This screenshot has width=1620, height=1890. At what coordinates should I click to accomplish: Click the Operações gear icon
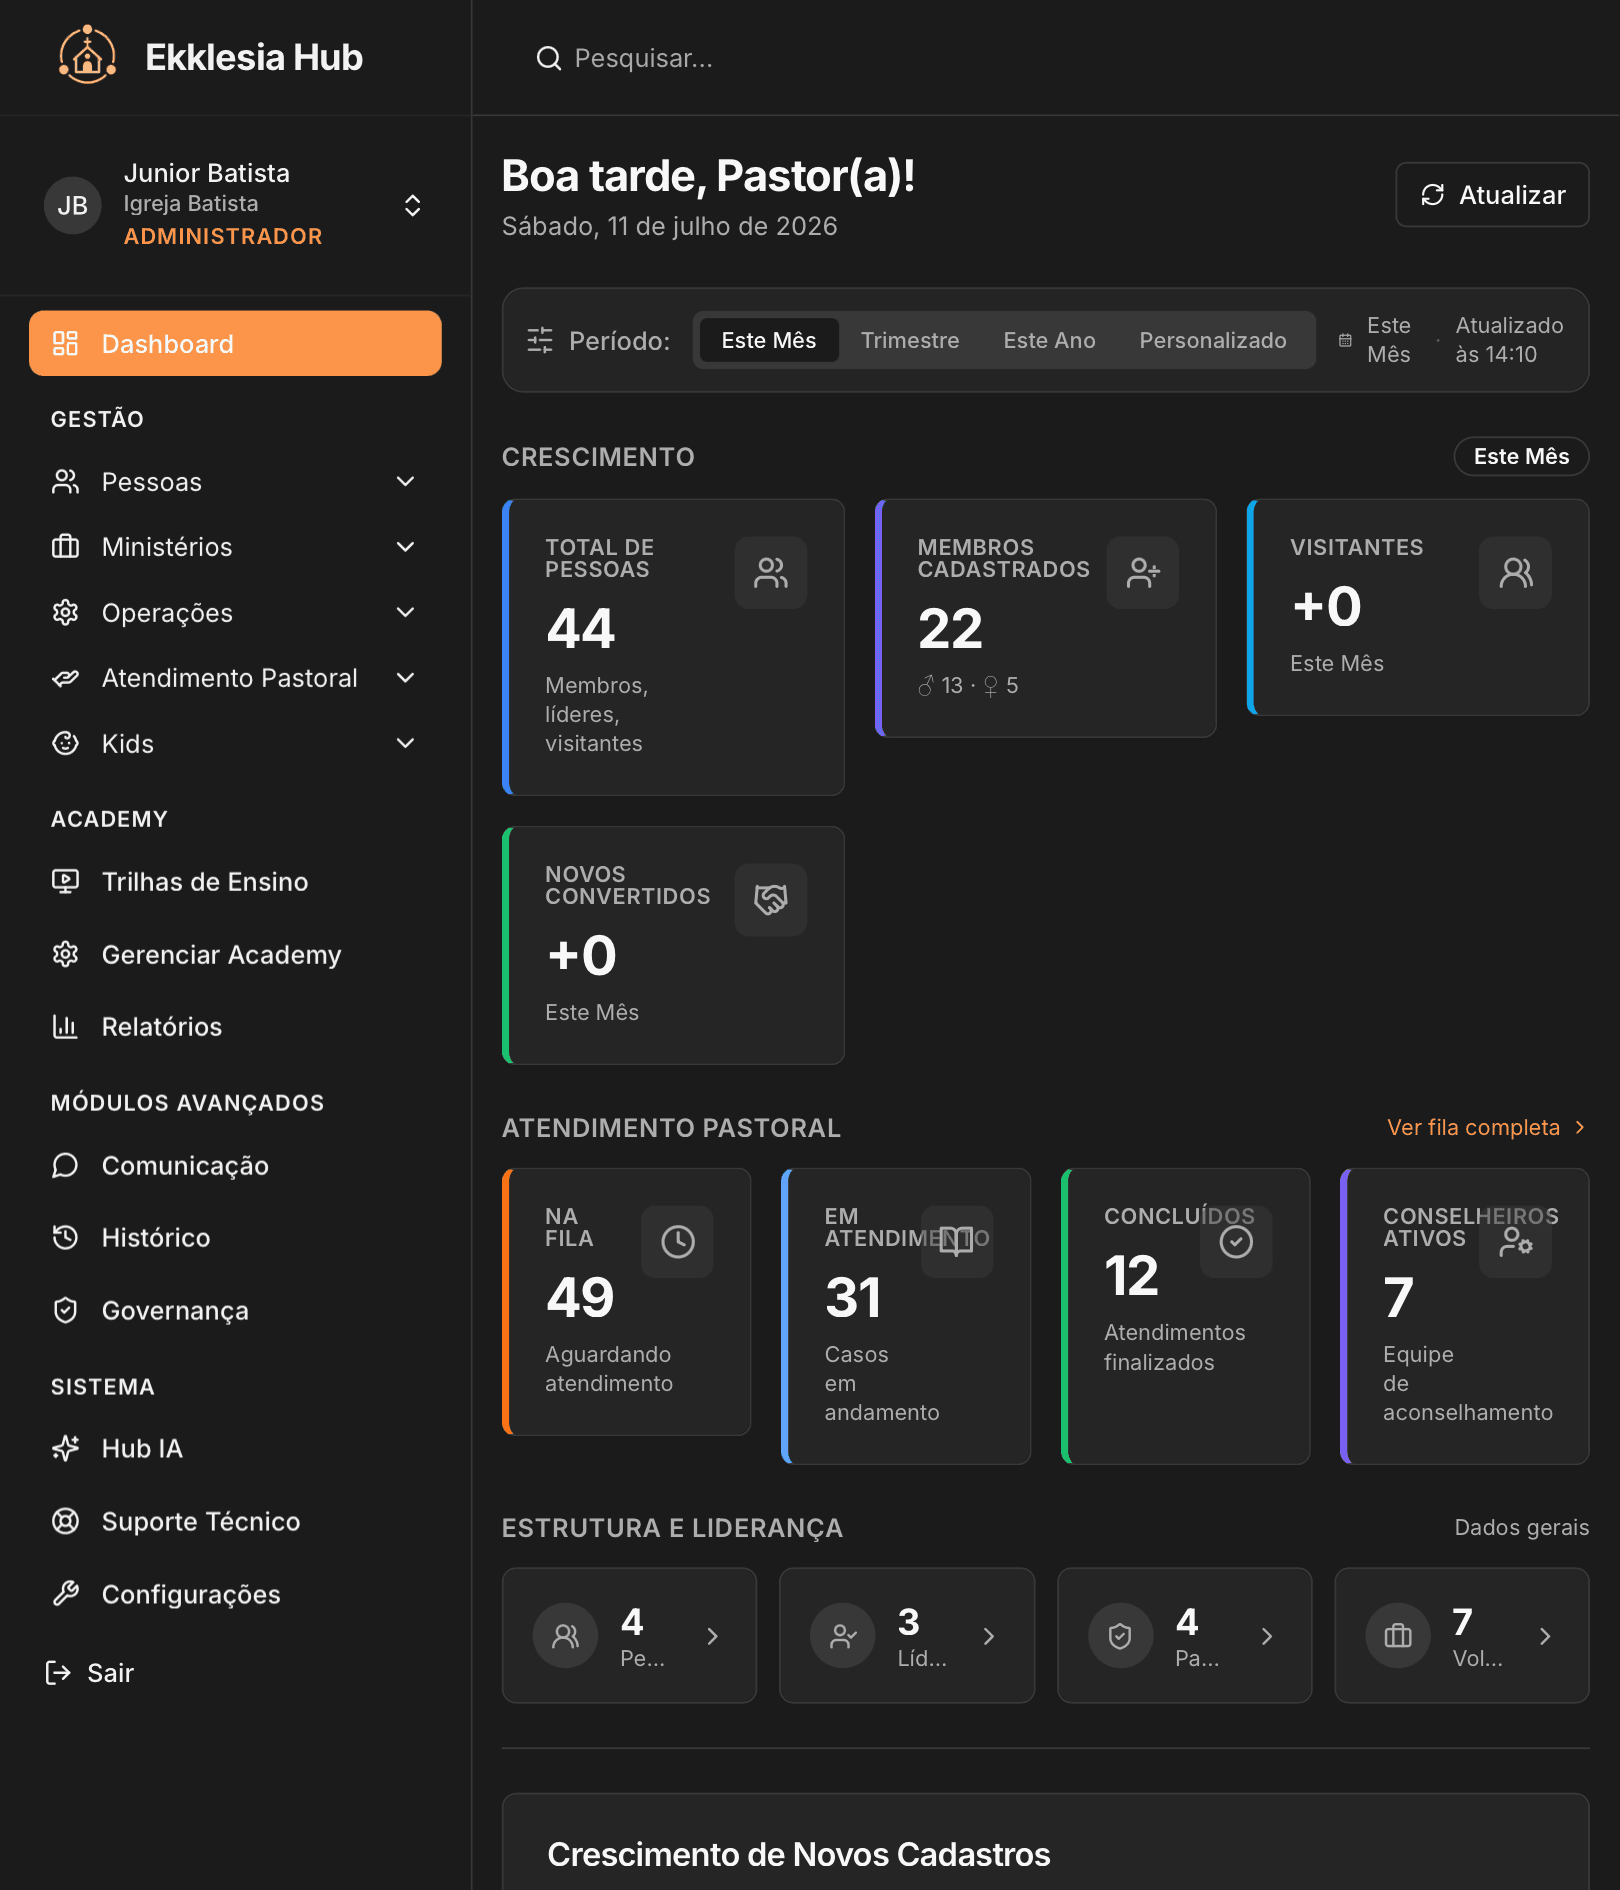click(65, 612)
